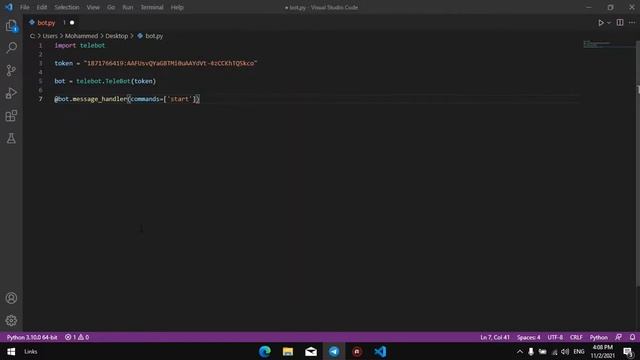
Task: Open the Source Control view
Action: click(11, 70)
